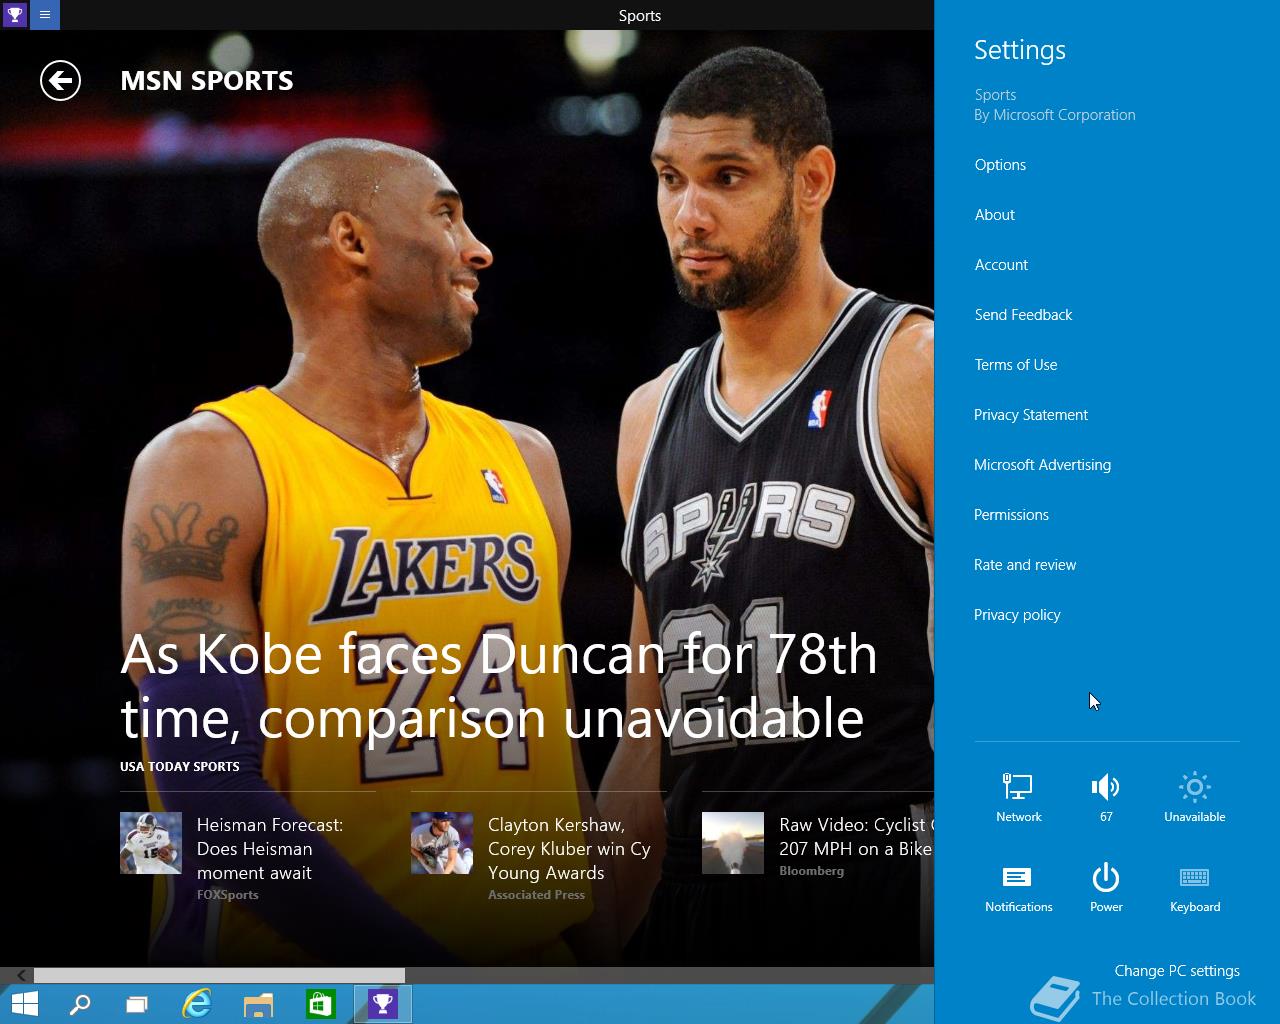
Task: Open the Kobe faces Duncan headline
Action: click(498, 686)
